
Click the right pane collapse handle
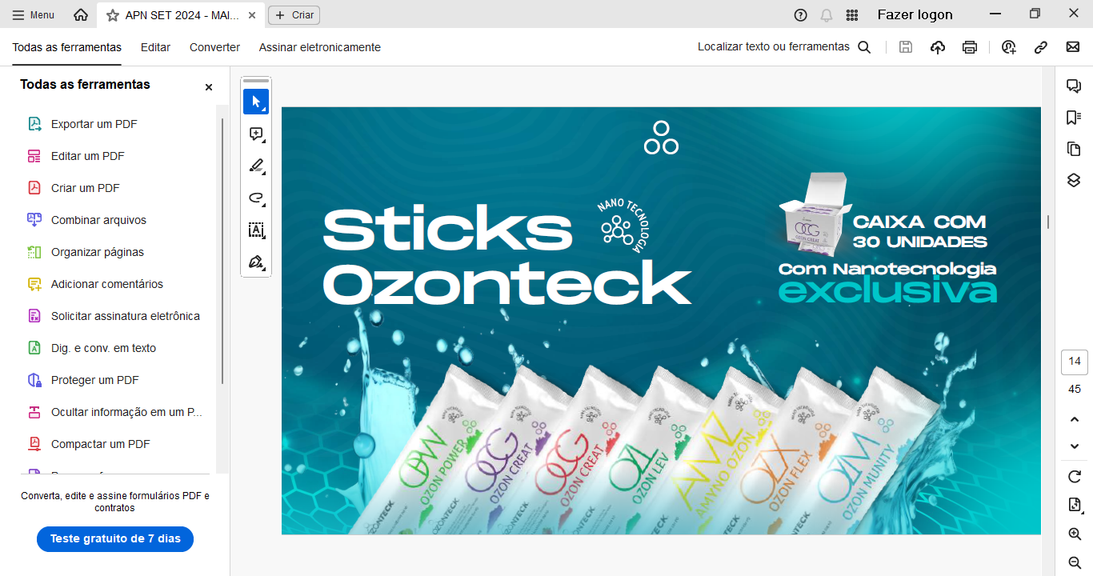[1048, 222]
